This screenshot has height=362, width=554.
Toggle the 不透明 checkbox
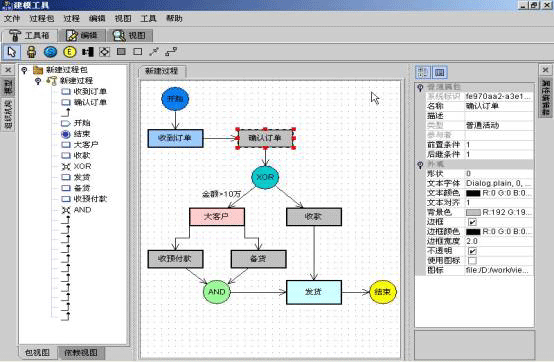[x=472, y=251]
